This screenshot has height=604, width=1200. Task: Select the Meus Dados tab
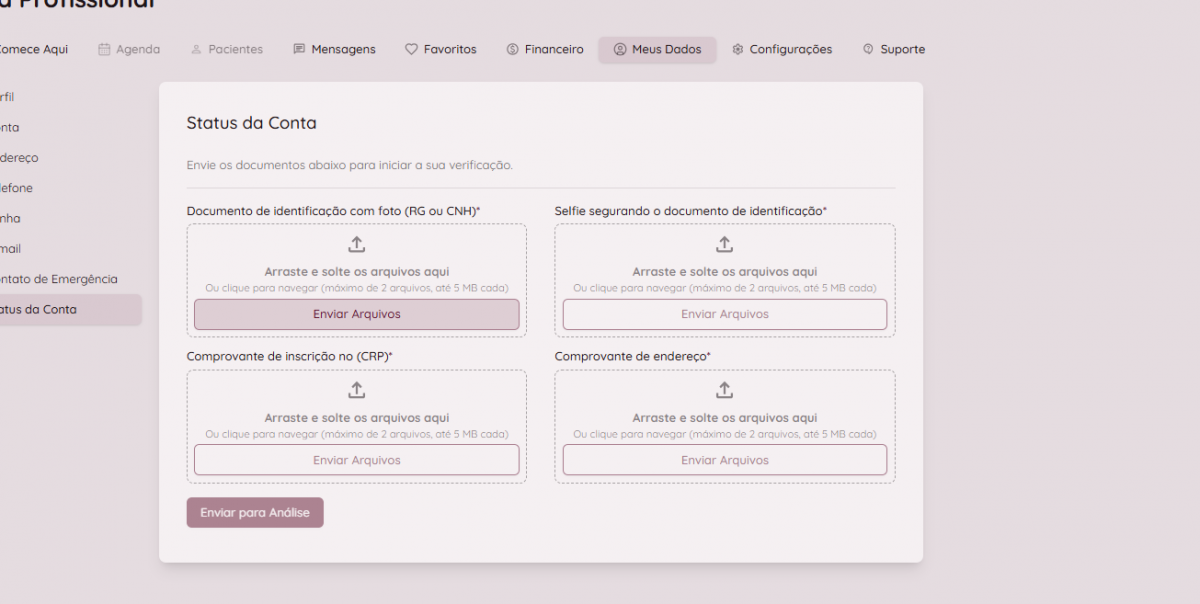657,49
